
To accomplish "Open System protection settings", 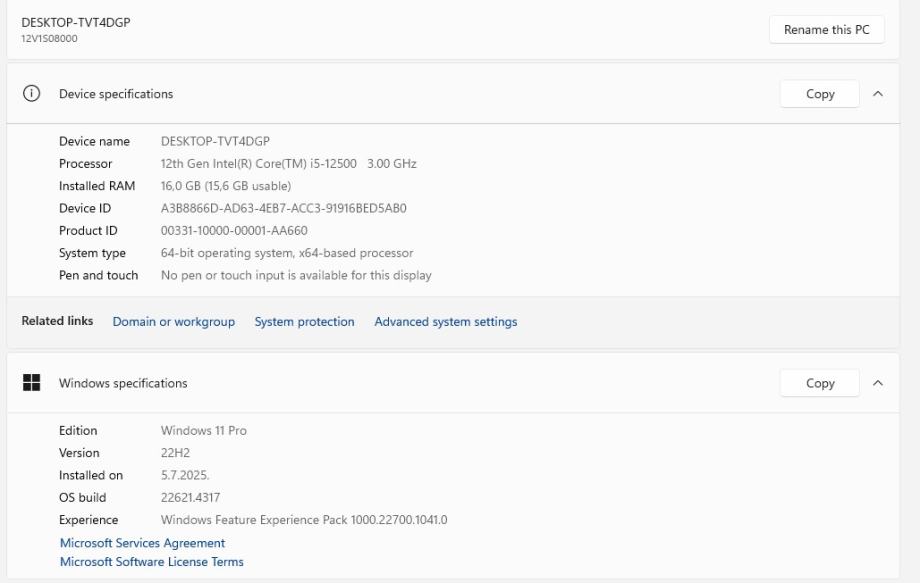I will [x=304, y=322].
